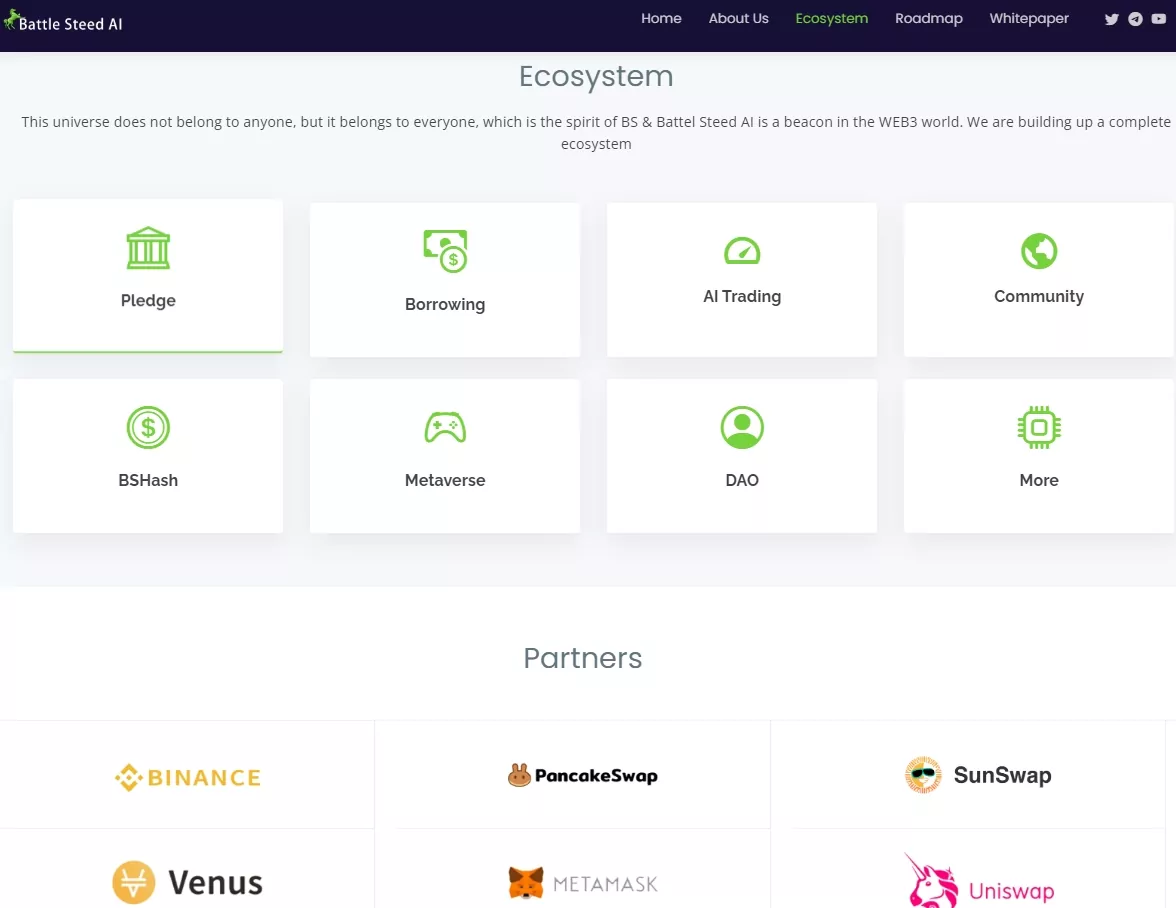This screenshot has width=1176, height=908.
Task: Click the SunSwap partner logo
Action: click(978, 775)
